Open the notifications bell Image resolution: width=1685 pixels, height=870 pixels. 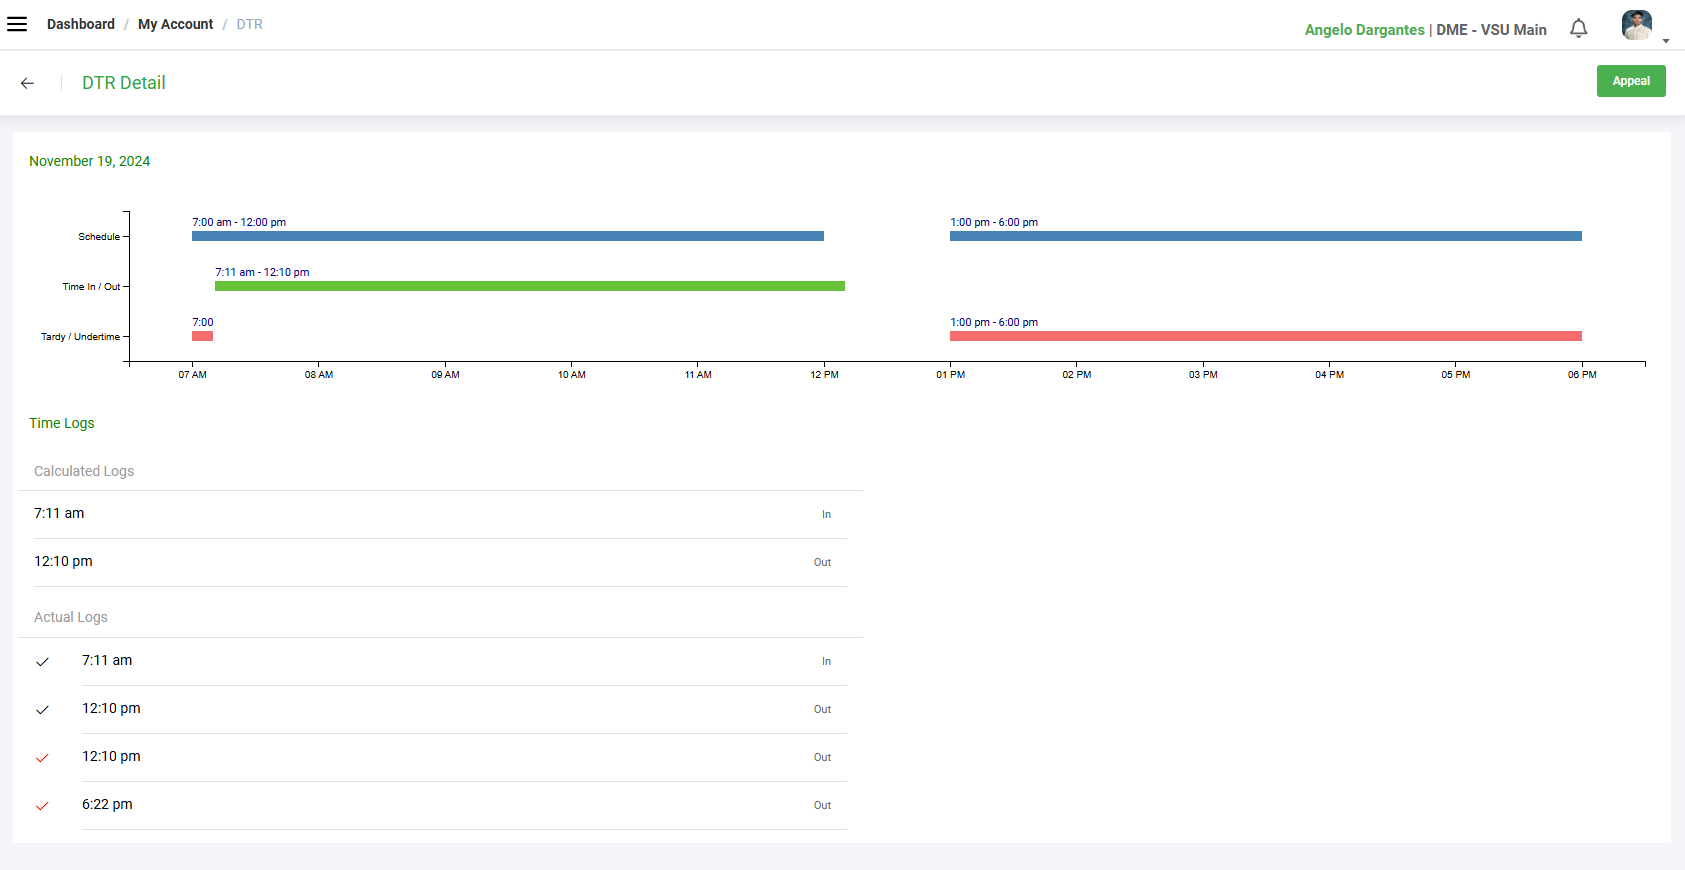[1578, 29]
